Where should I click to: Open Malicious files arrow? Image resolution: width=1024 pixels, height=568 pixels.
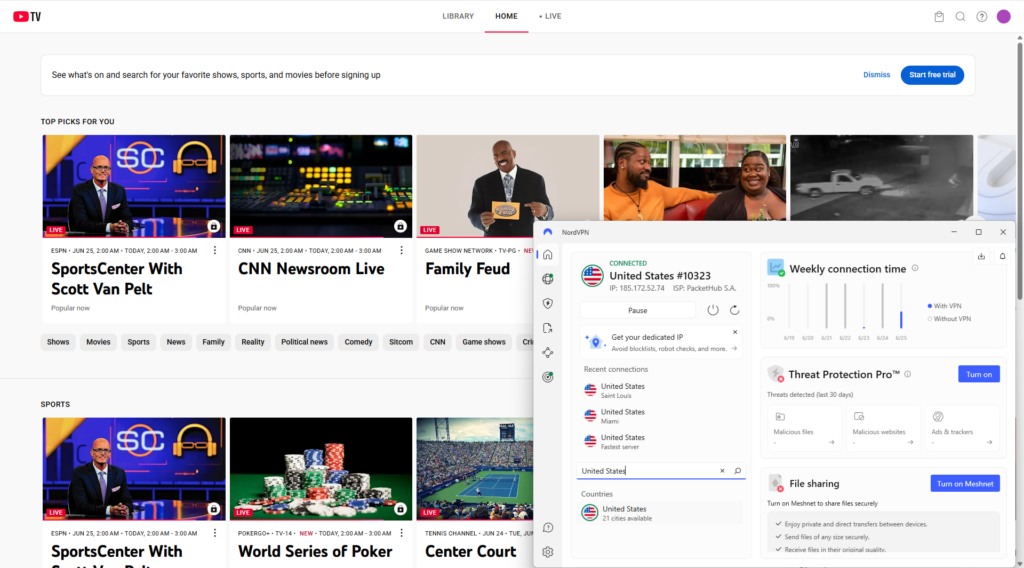[831, 442]
